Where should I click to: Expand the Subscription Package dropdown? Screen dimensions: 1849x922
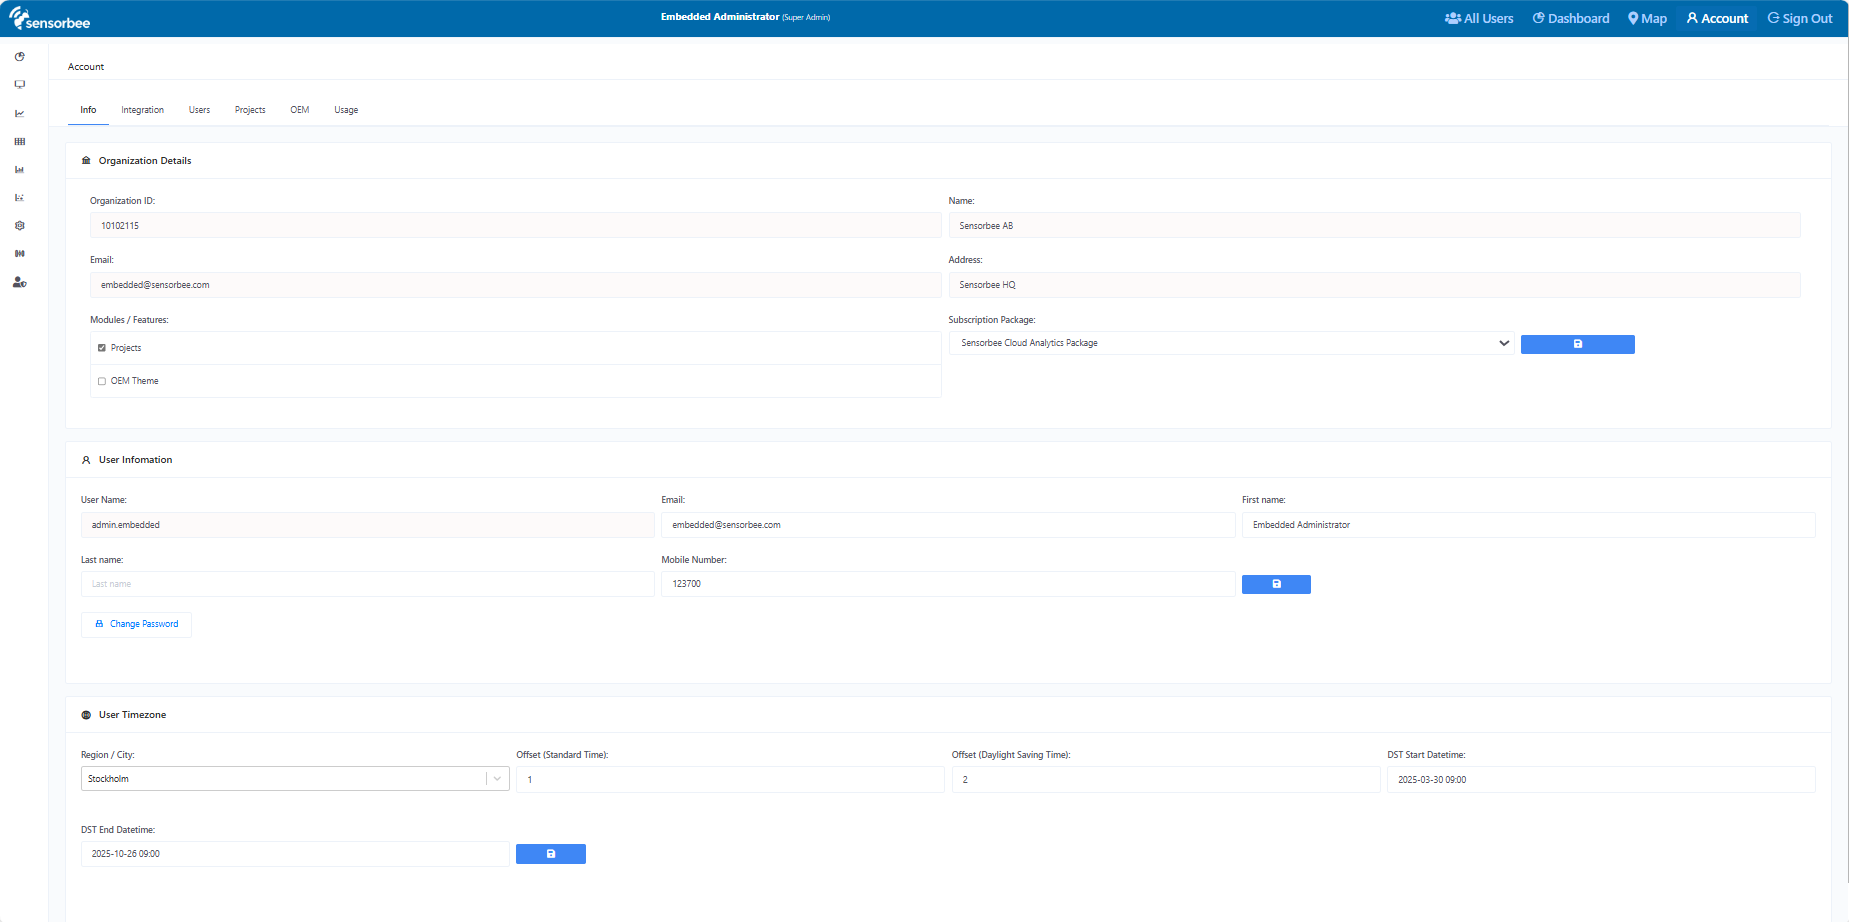click(1231, 343)
